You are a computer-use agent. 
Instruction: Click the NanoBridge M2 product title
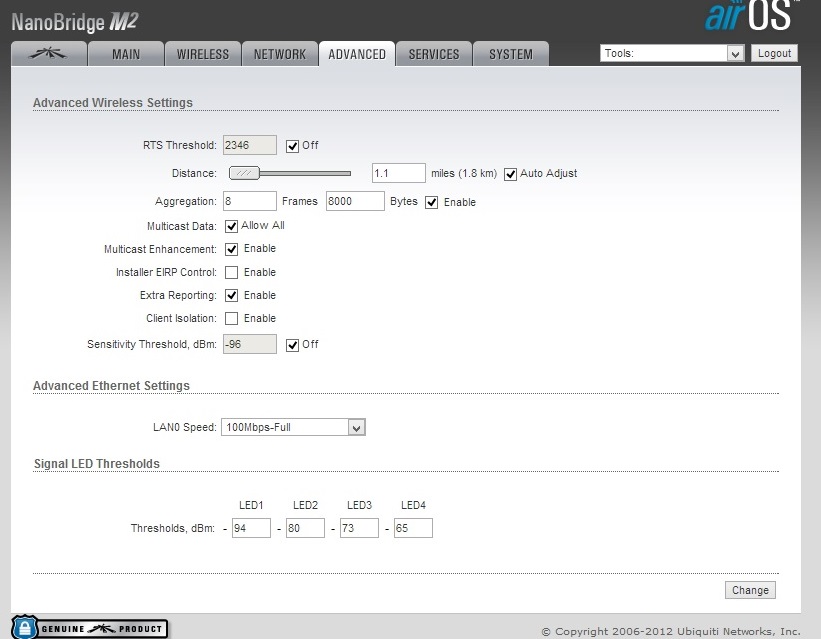click(74, 22)
